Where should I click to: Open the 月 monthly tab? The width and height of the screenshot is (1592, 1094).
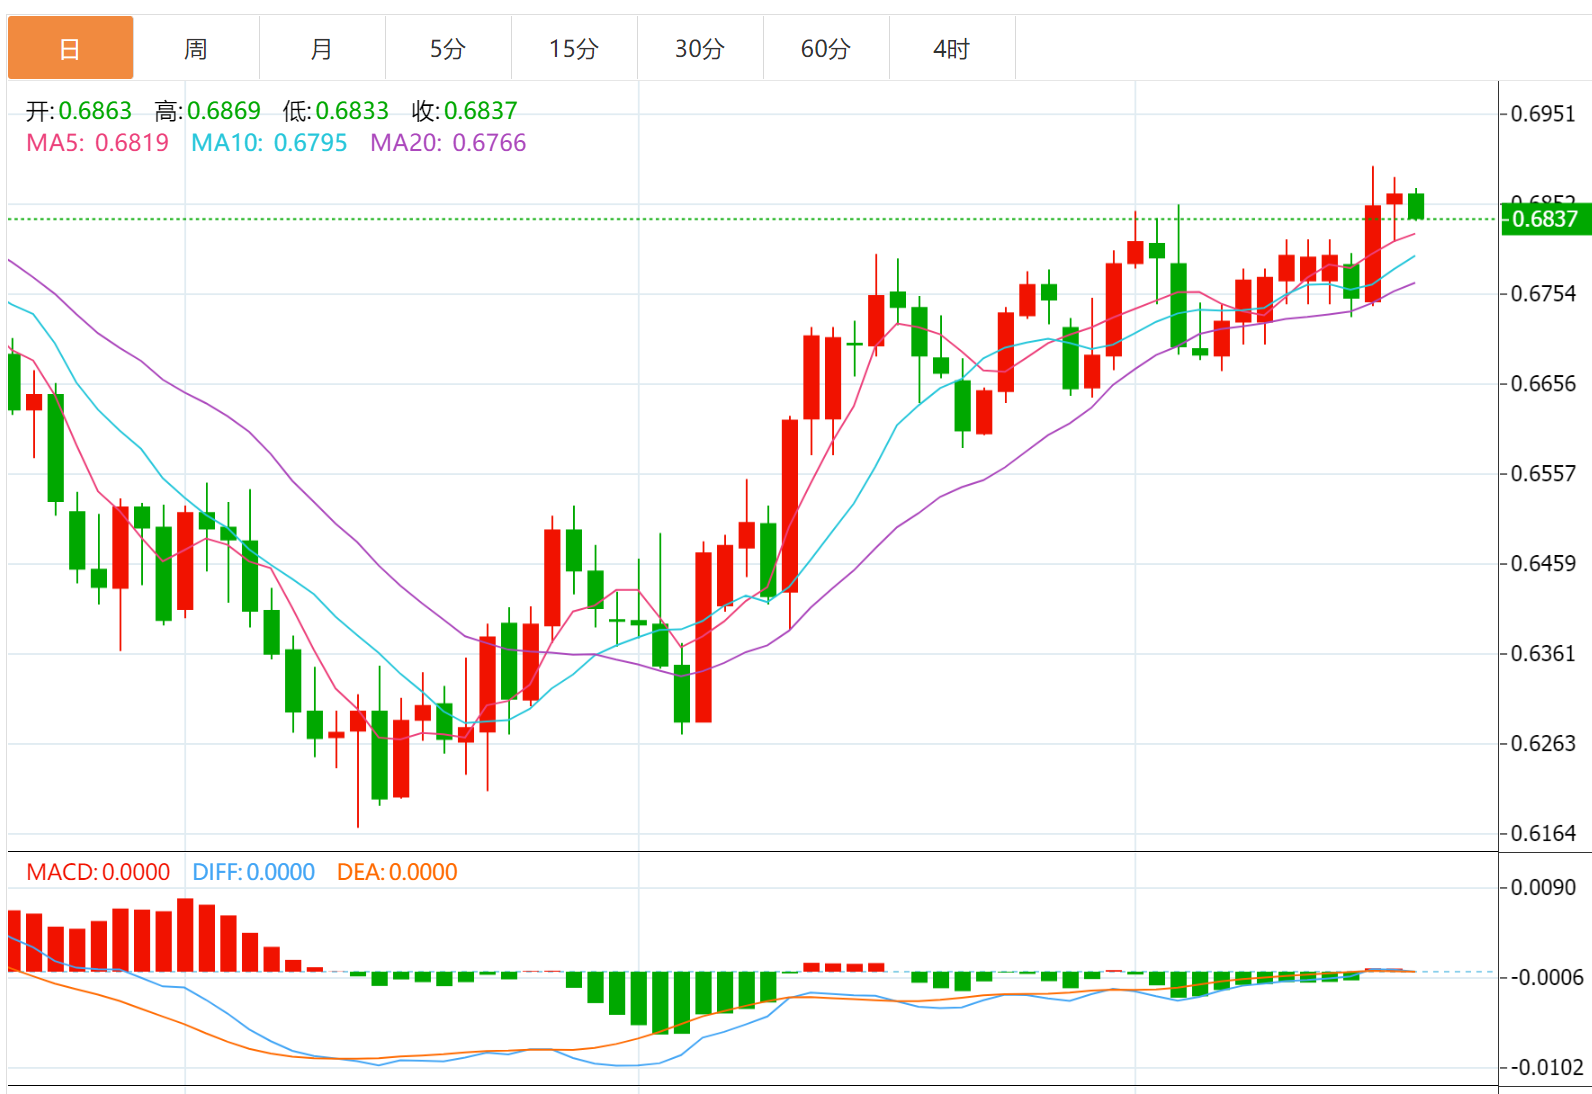coord(322,48)
